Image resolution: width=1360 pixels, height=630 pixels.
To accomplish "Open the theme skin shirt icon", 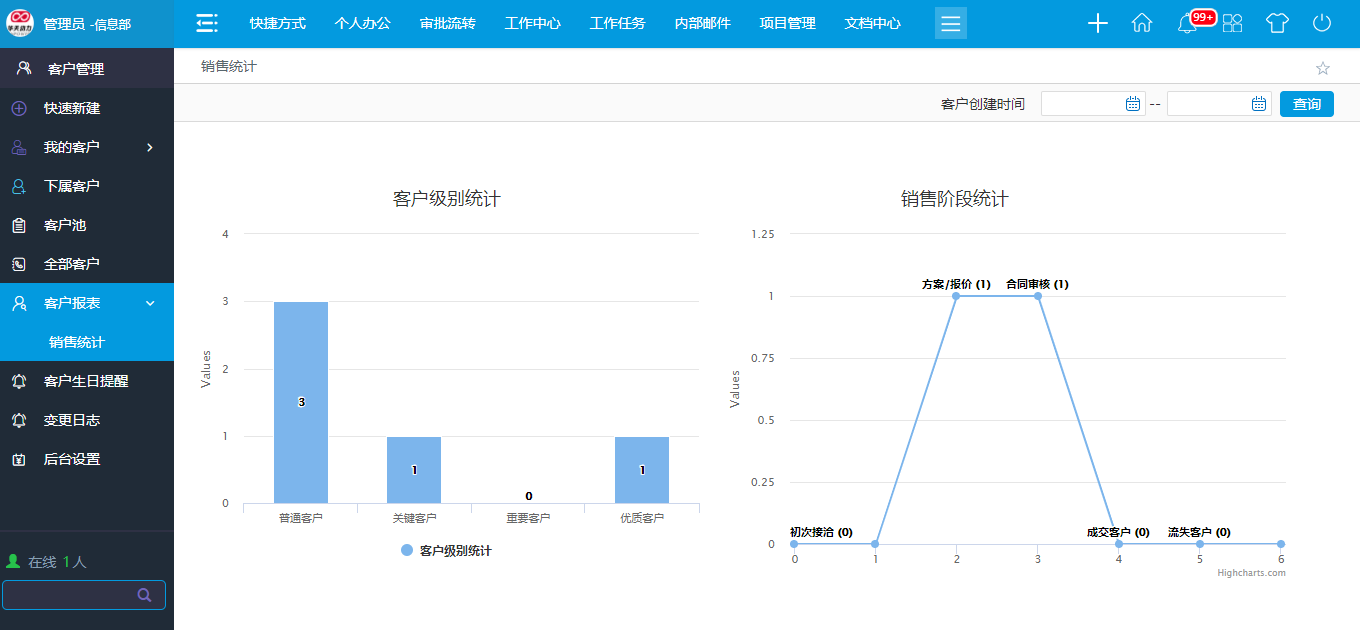I will tap(1277, 24).
